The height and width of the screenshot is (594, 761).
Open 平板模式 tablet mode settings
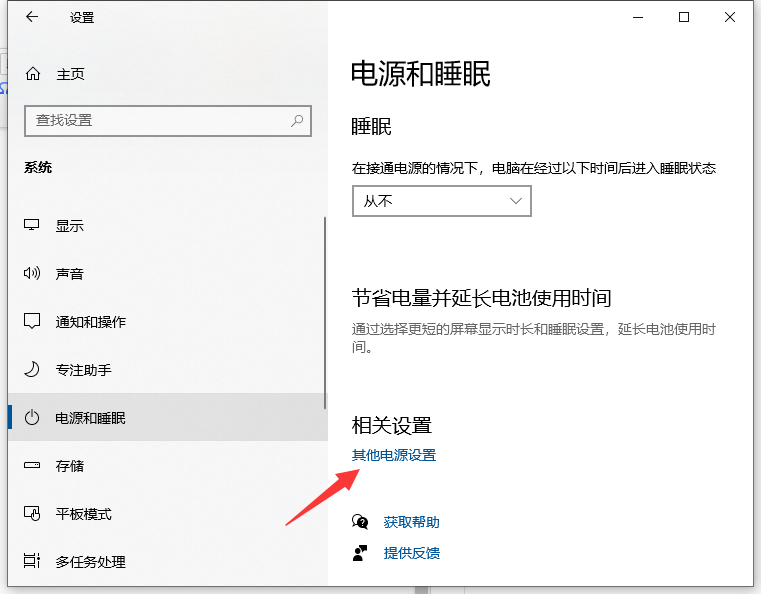point(83,514)
